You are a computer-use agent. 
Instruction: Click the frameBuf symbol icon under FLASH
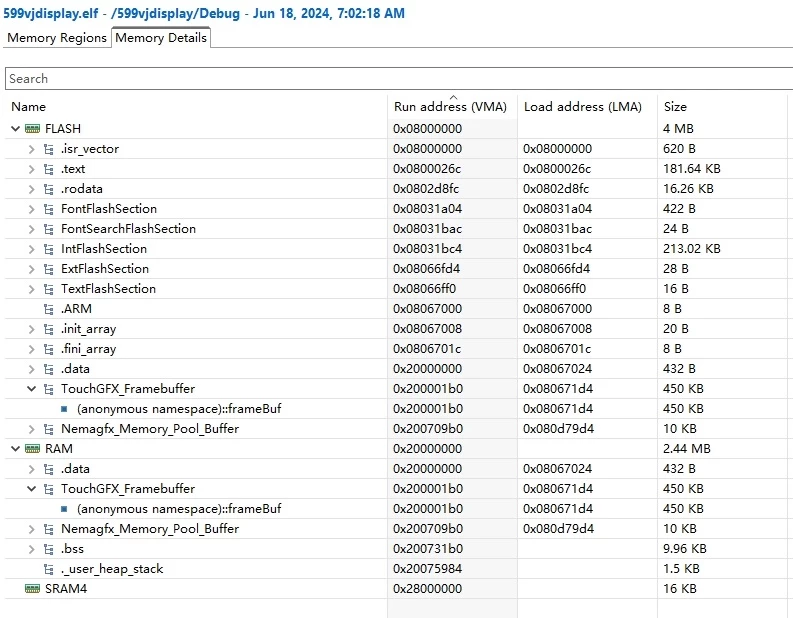click(64, 409)
